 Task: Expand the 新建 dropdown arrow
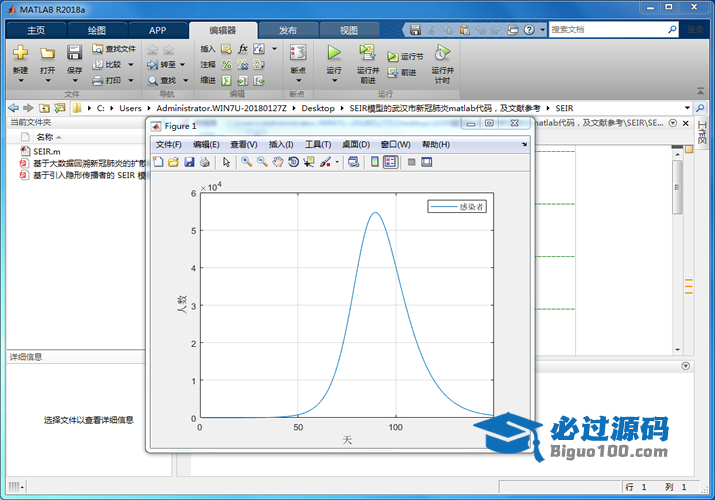(21, 81)
